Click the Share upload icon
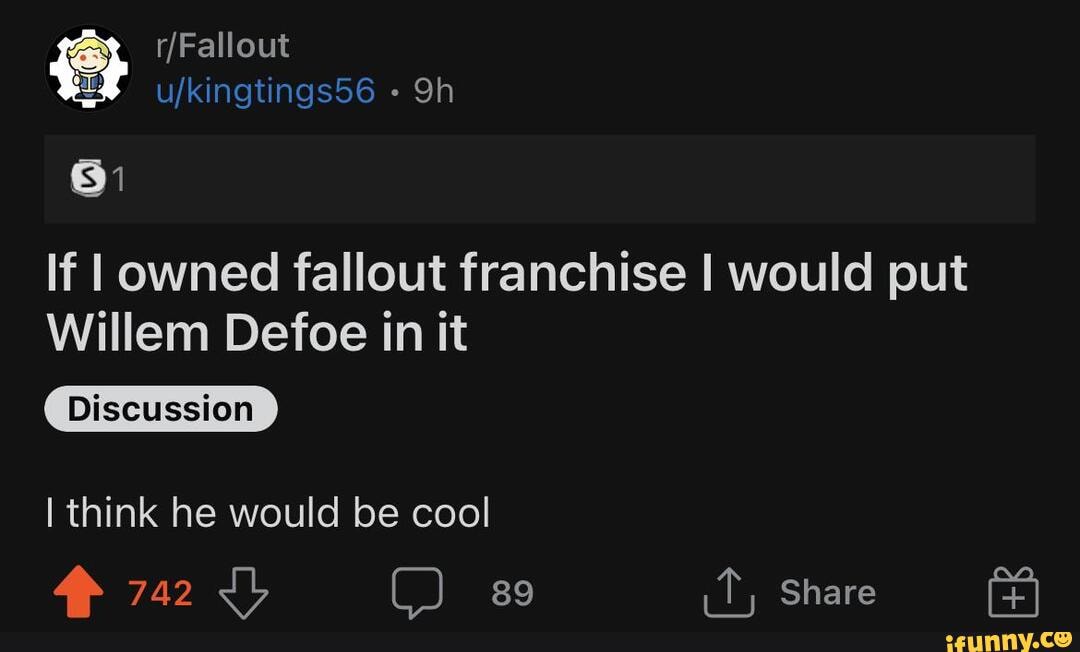This screenshot has height=652, width=1080. tap(728, 591)
